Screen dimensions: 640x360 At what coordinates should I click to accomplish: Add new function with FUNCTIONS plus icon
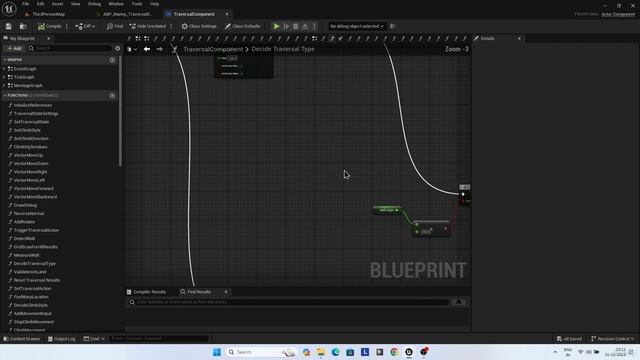point(112,96)
